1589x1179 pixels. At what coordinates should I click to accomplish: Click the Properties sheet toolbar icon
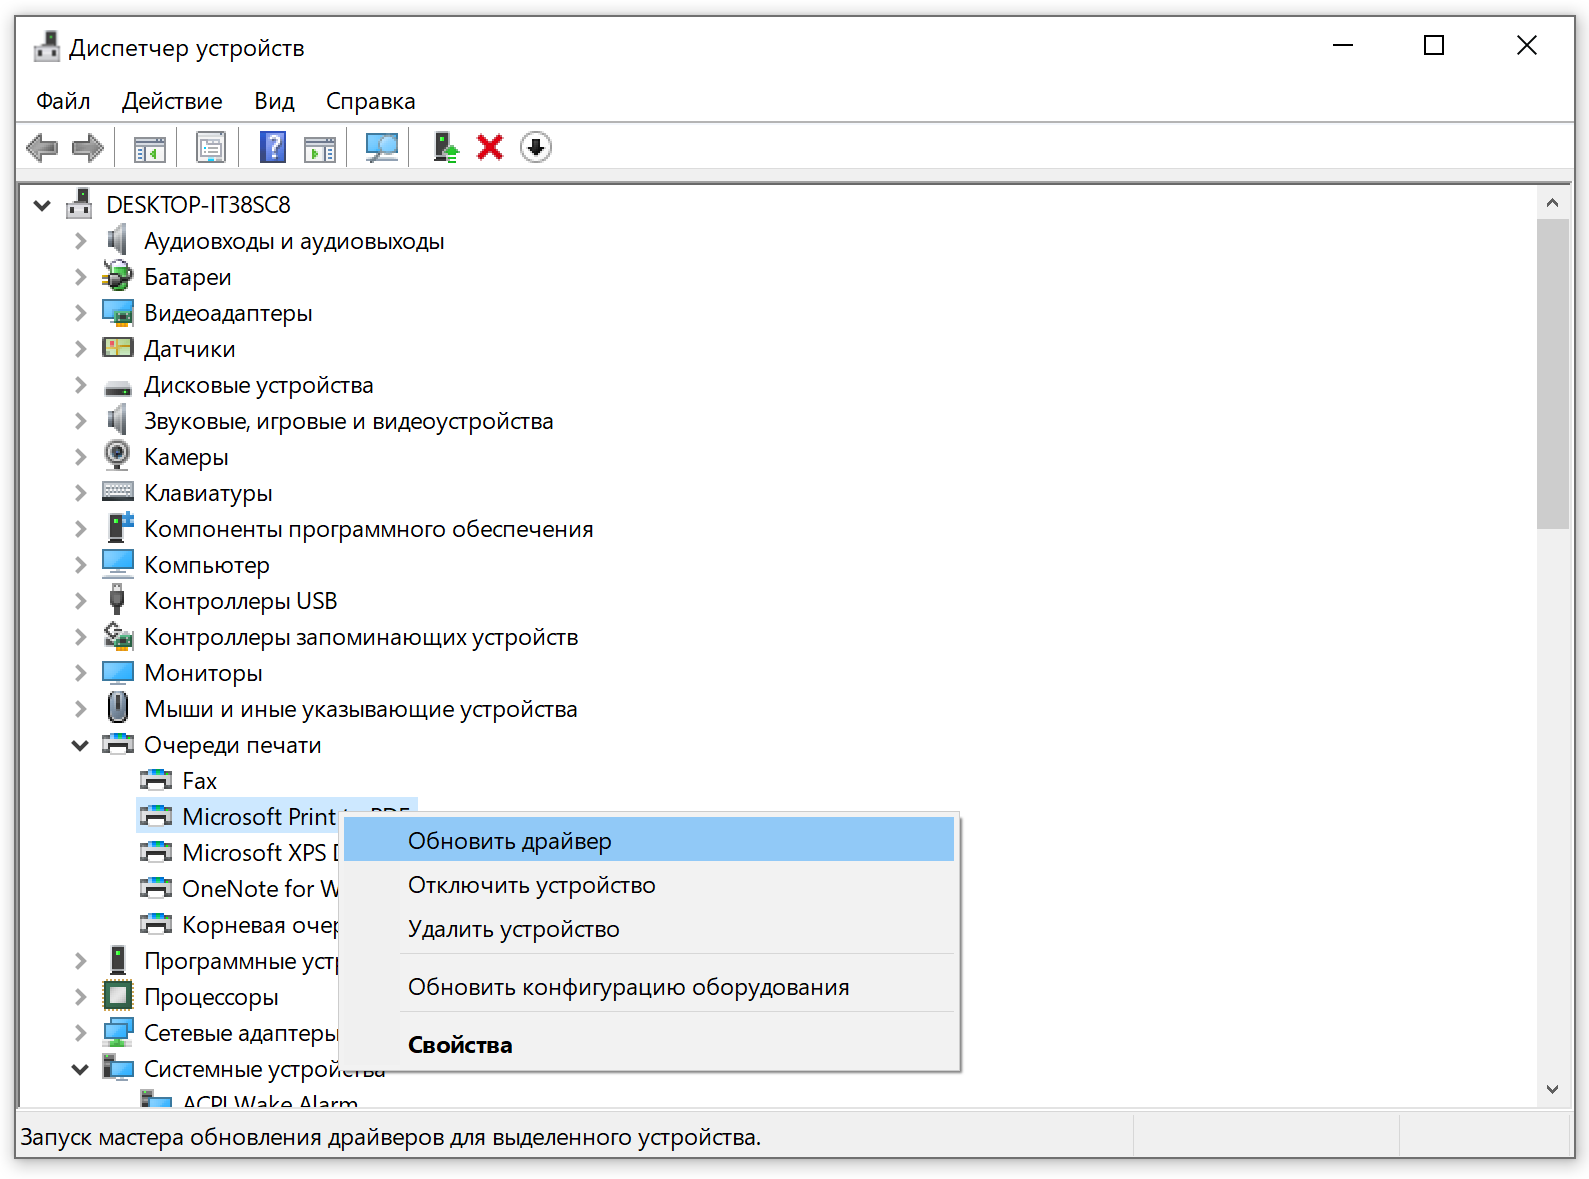click(x=211, y=148)
